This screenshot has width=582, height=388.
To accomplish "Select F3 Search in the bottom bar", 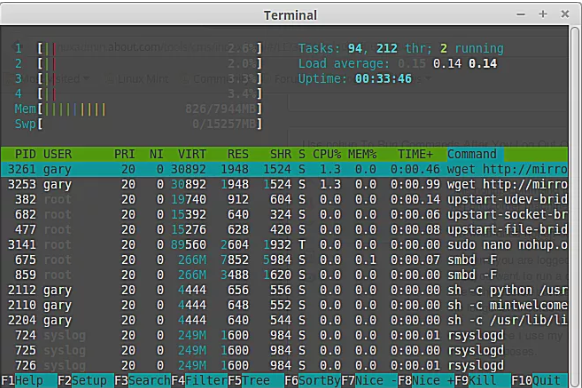I will tap(142, 381).
